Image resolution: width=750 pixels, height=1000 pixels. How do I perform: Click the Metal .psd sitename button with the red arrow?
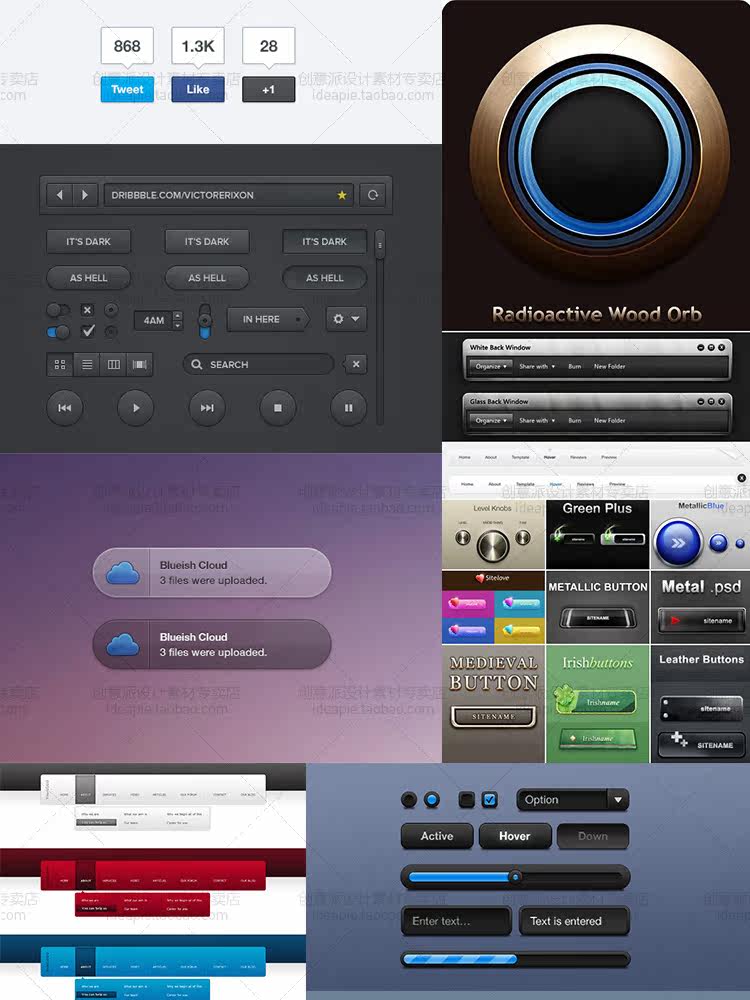pos(700,620)
